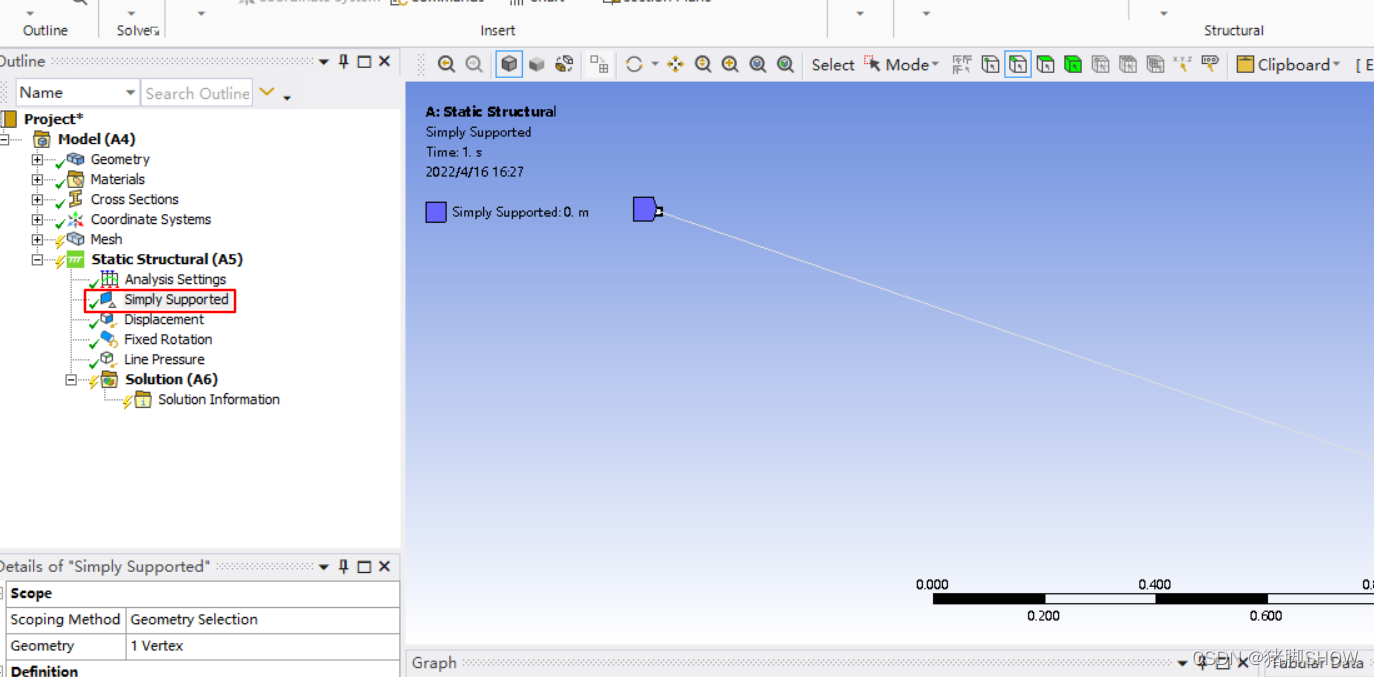This screenshot has width=1374, height=677.
Task: Close the Details of Simply Supported panel
Action: pos(384,567)
